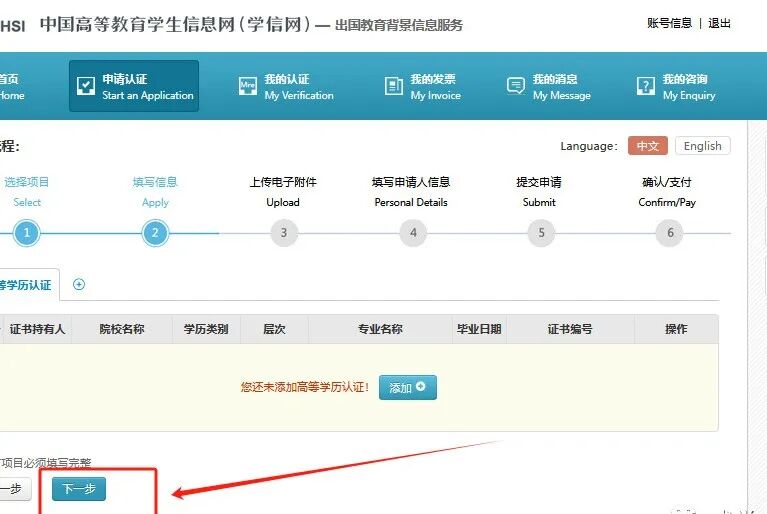Image resolution: width=767 pixels, height=514 pixels.
Task: Open the My Enquiry tab
Action: click(676, 87)
